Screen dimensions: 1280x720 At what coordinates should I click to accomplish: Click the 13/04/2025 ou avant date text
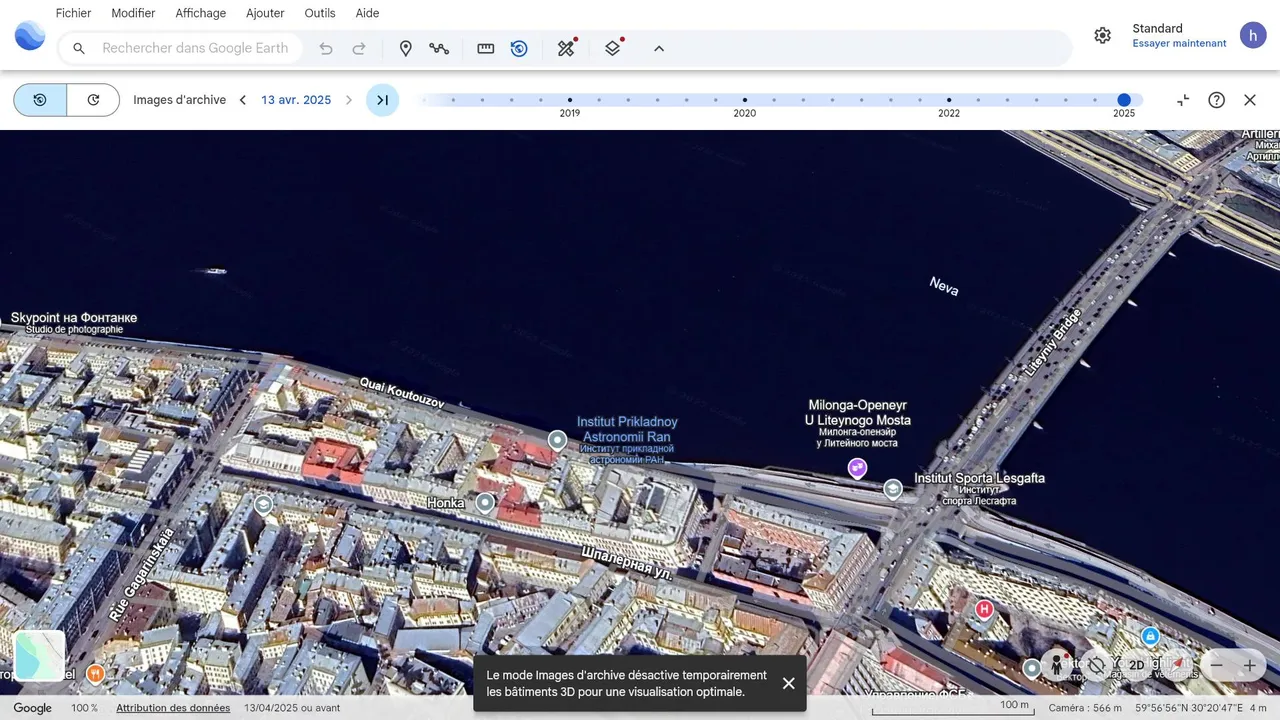(292, 708)
